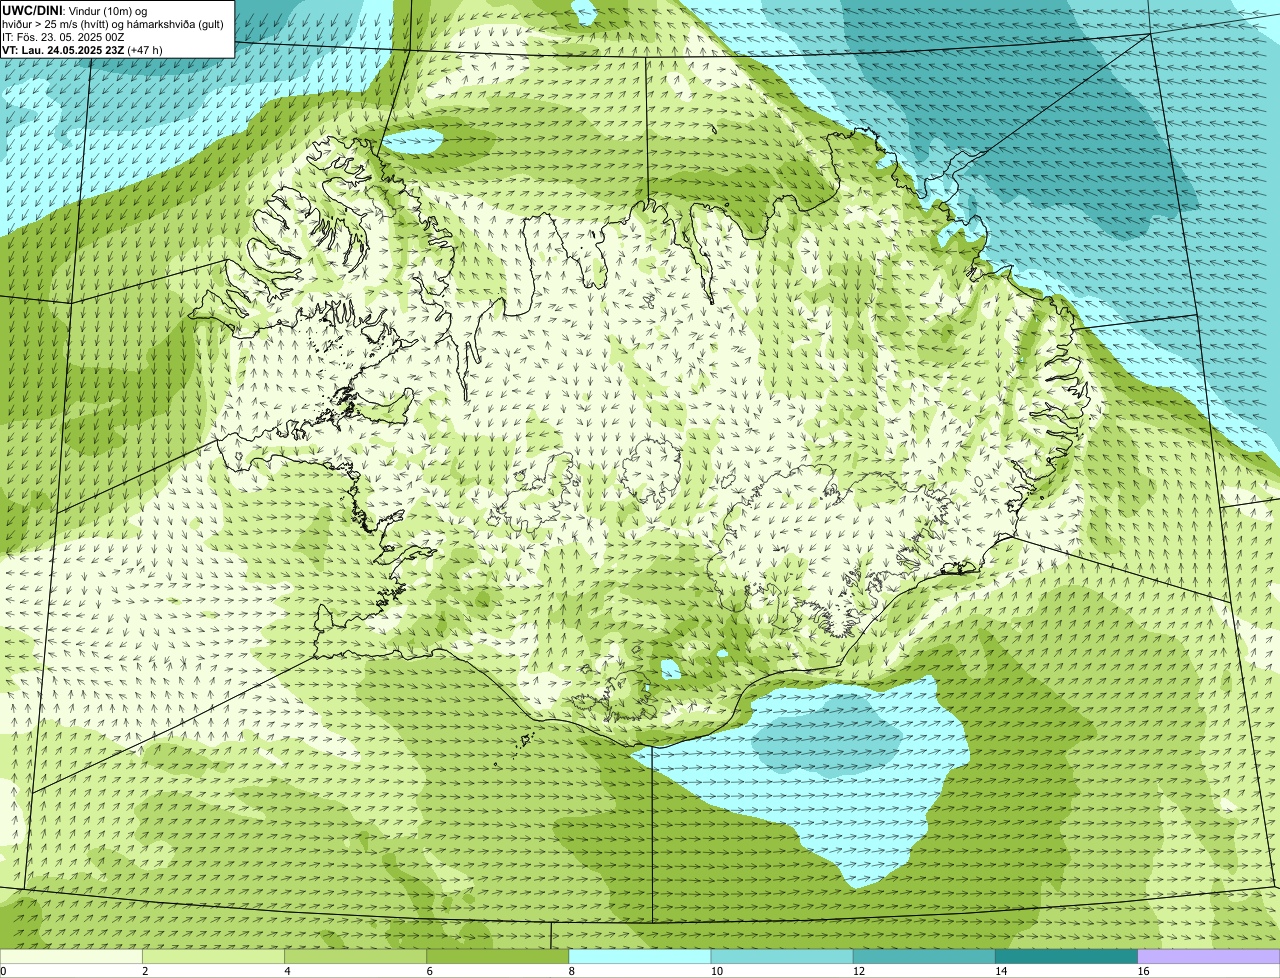Click the legend label "14"

pos(1001,971)
